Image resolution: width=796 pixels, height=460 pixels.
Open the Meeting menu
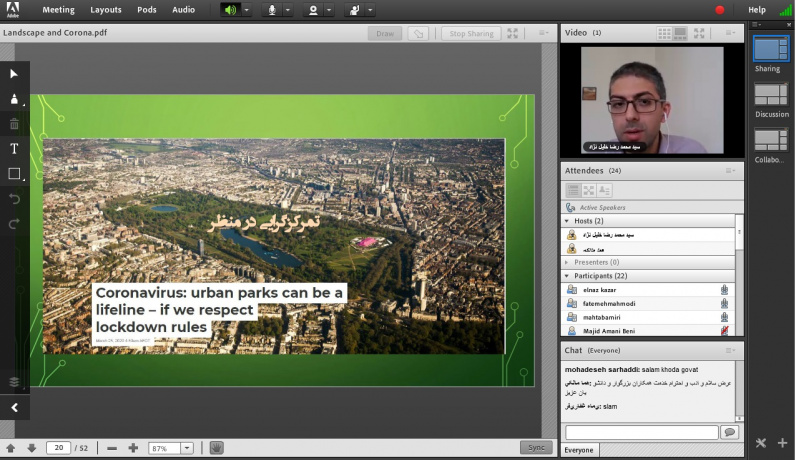pos(58,10)
